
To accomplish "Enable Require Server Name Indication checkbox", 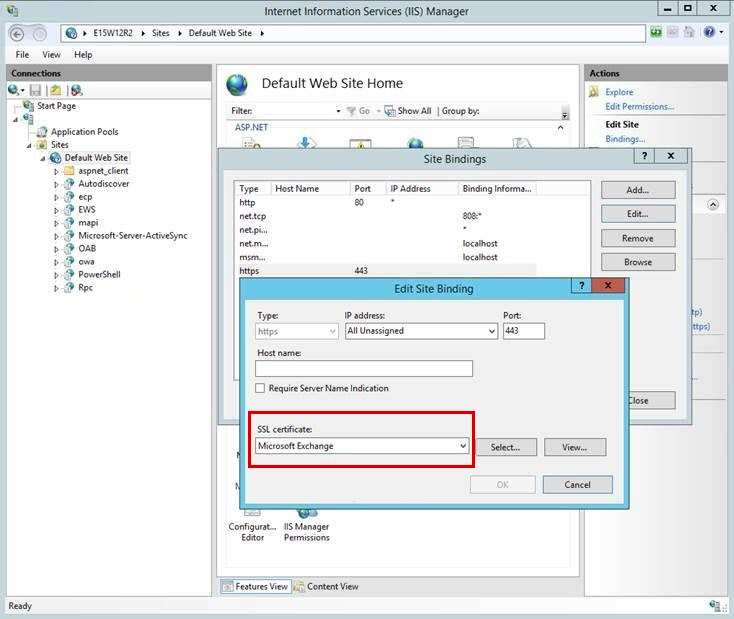I will coord(260,388).
